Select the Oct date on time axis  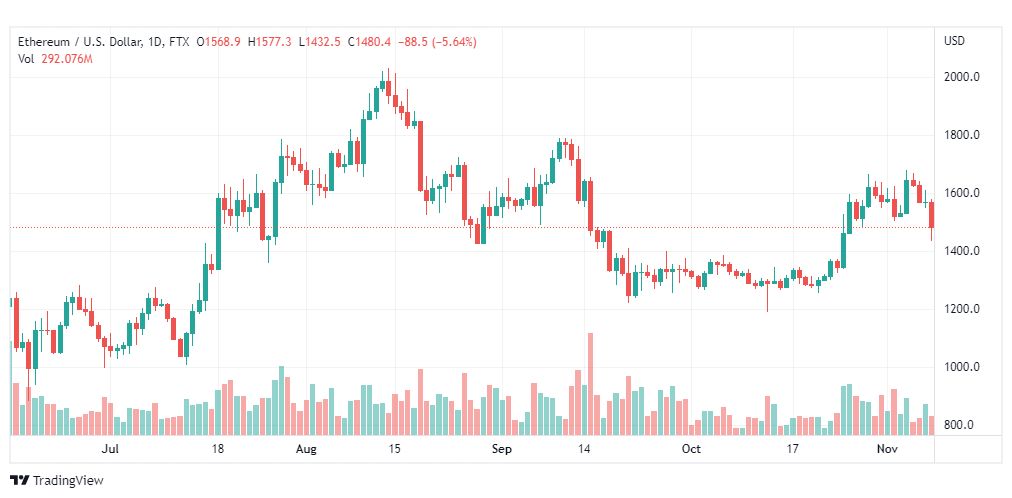pyautogui.click(x=691, y=450)
